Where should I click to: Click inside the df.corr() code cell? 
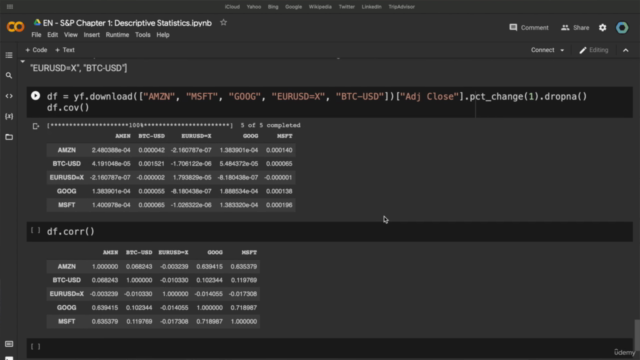[x=329, y=231]
